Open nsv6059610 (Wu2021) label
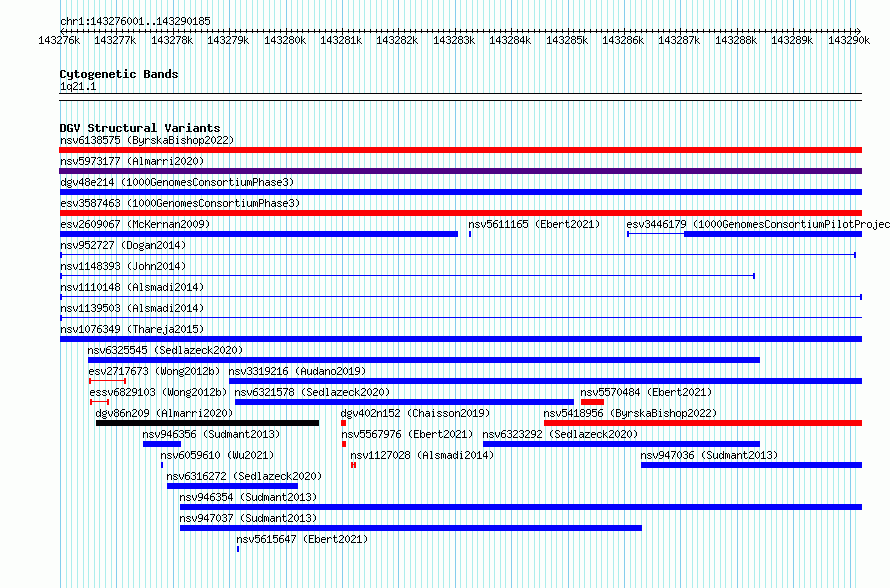This screenshot has height=588, width=890. [217, 455]
